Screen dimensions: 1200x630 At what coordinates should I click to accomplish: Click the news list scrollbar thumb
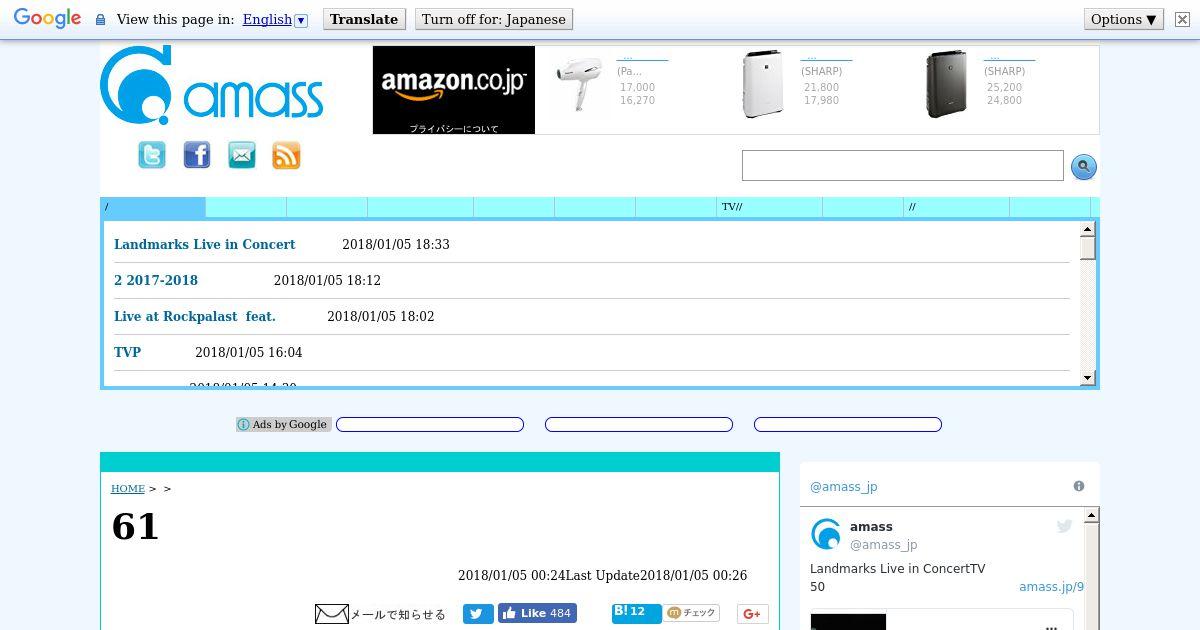coord(1088,248)
